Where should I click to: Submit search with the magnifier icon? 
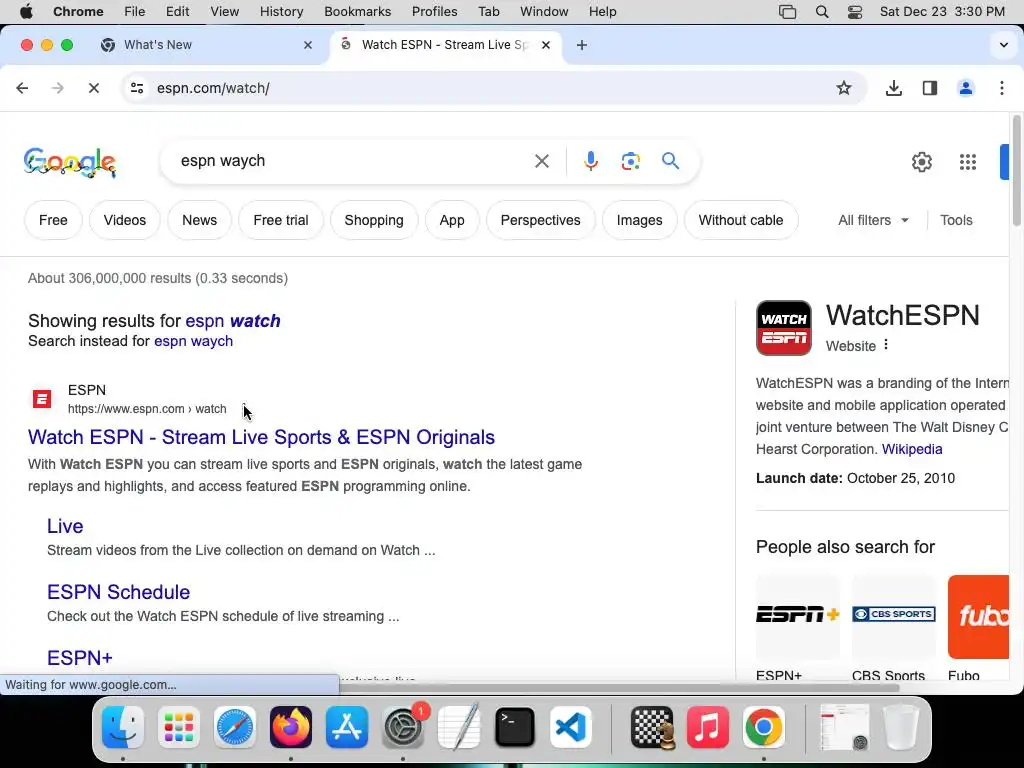[x=670, y=161]
